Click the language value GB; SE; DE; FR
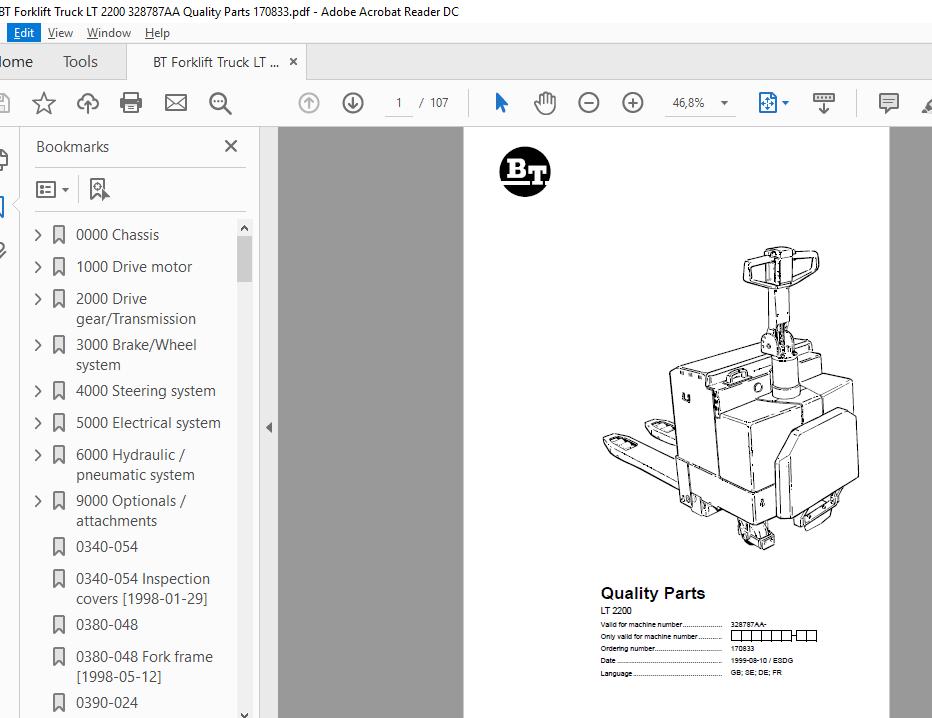The image size is (932, 718). pos(756,673)
